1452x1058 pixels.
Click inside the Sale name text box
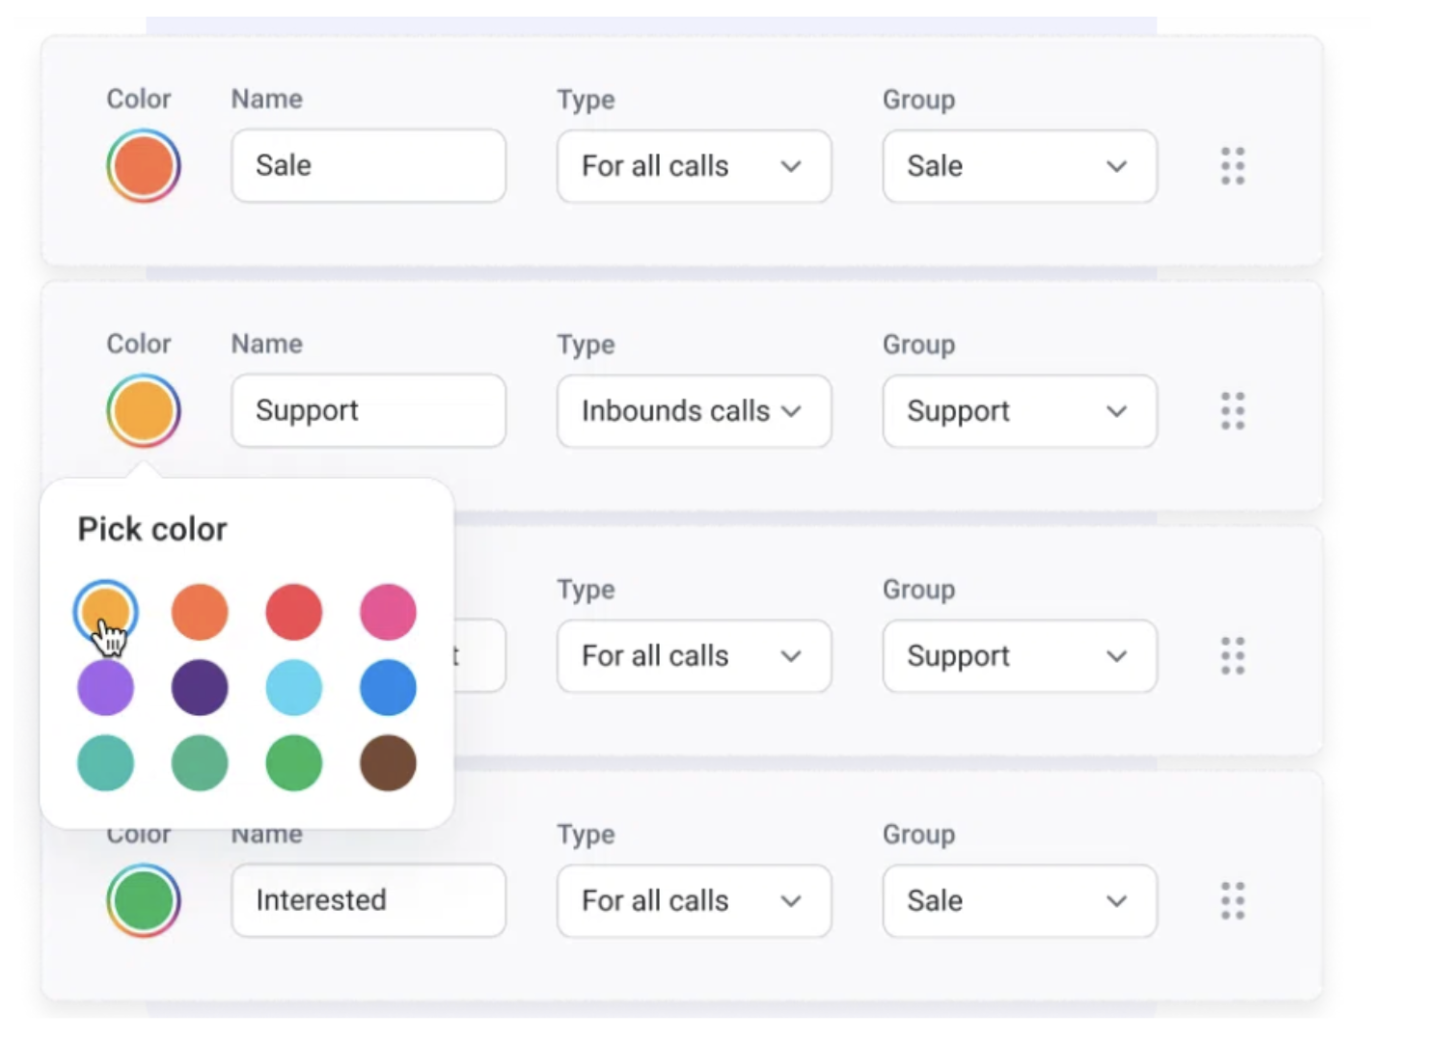(368, 165)
